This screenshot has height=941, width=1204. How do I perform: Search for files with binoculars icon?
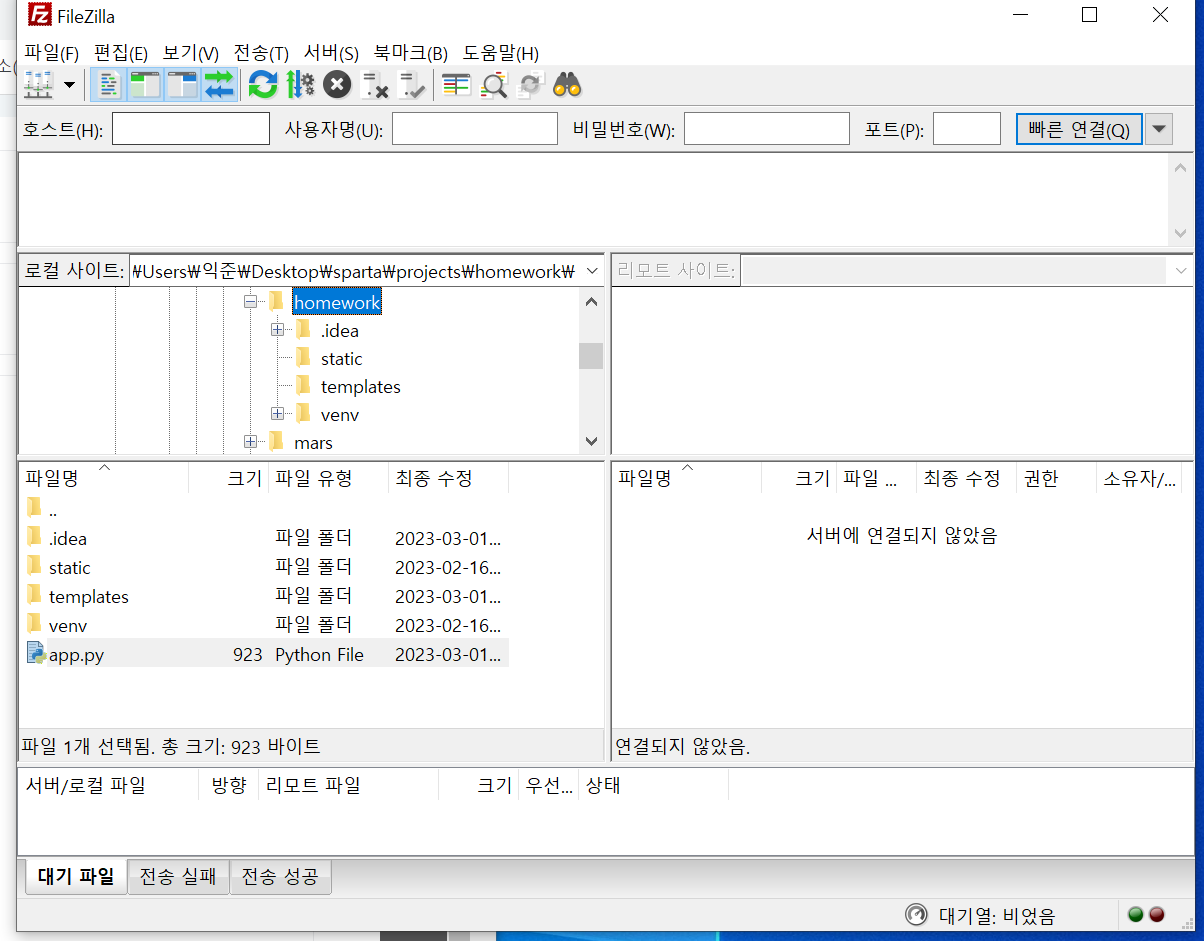coord(568,86)
